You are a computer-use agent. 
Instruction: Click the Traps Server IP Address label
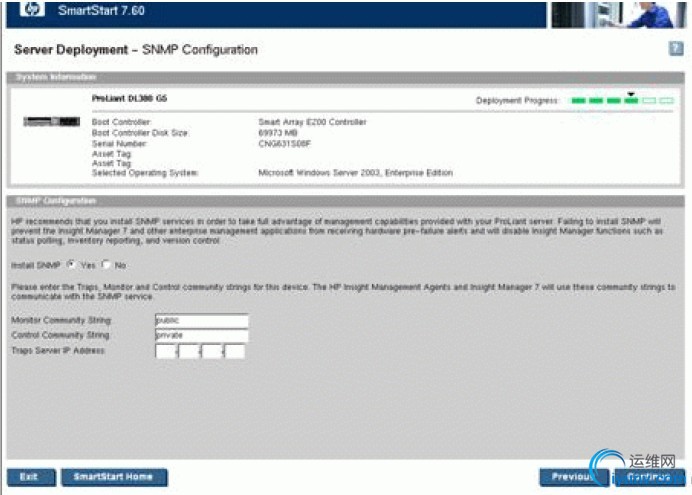pos(58,350)
